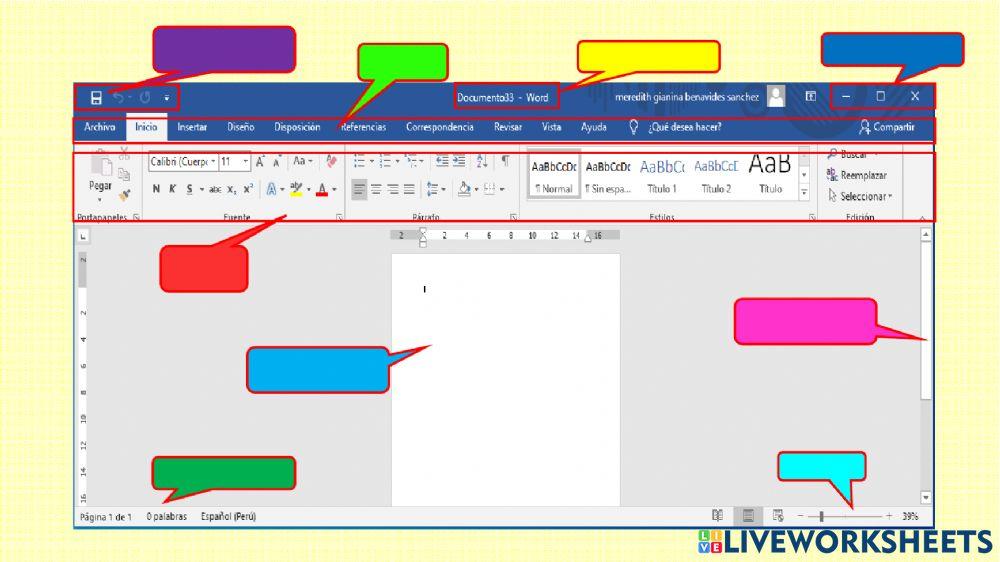Toggle bold (N) formatting
1000x562 pixels.
tap(157, 189)
